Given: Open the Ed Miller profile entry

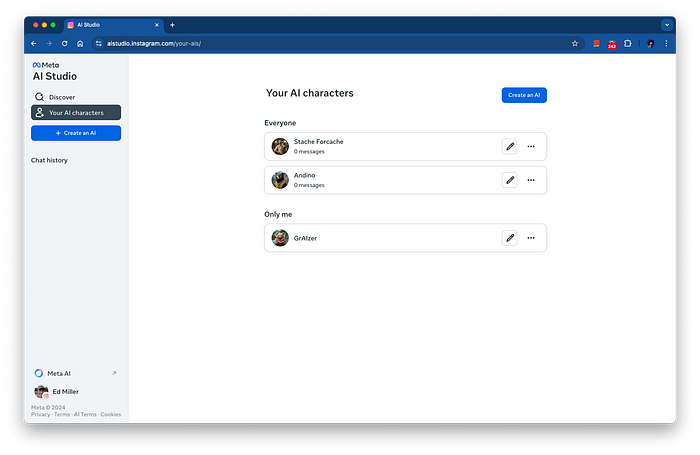Looking at the screenshot, I should (x=76, y=392).
